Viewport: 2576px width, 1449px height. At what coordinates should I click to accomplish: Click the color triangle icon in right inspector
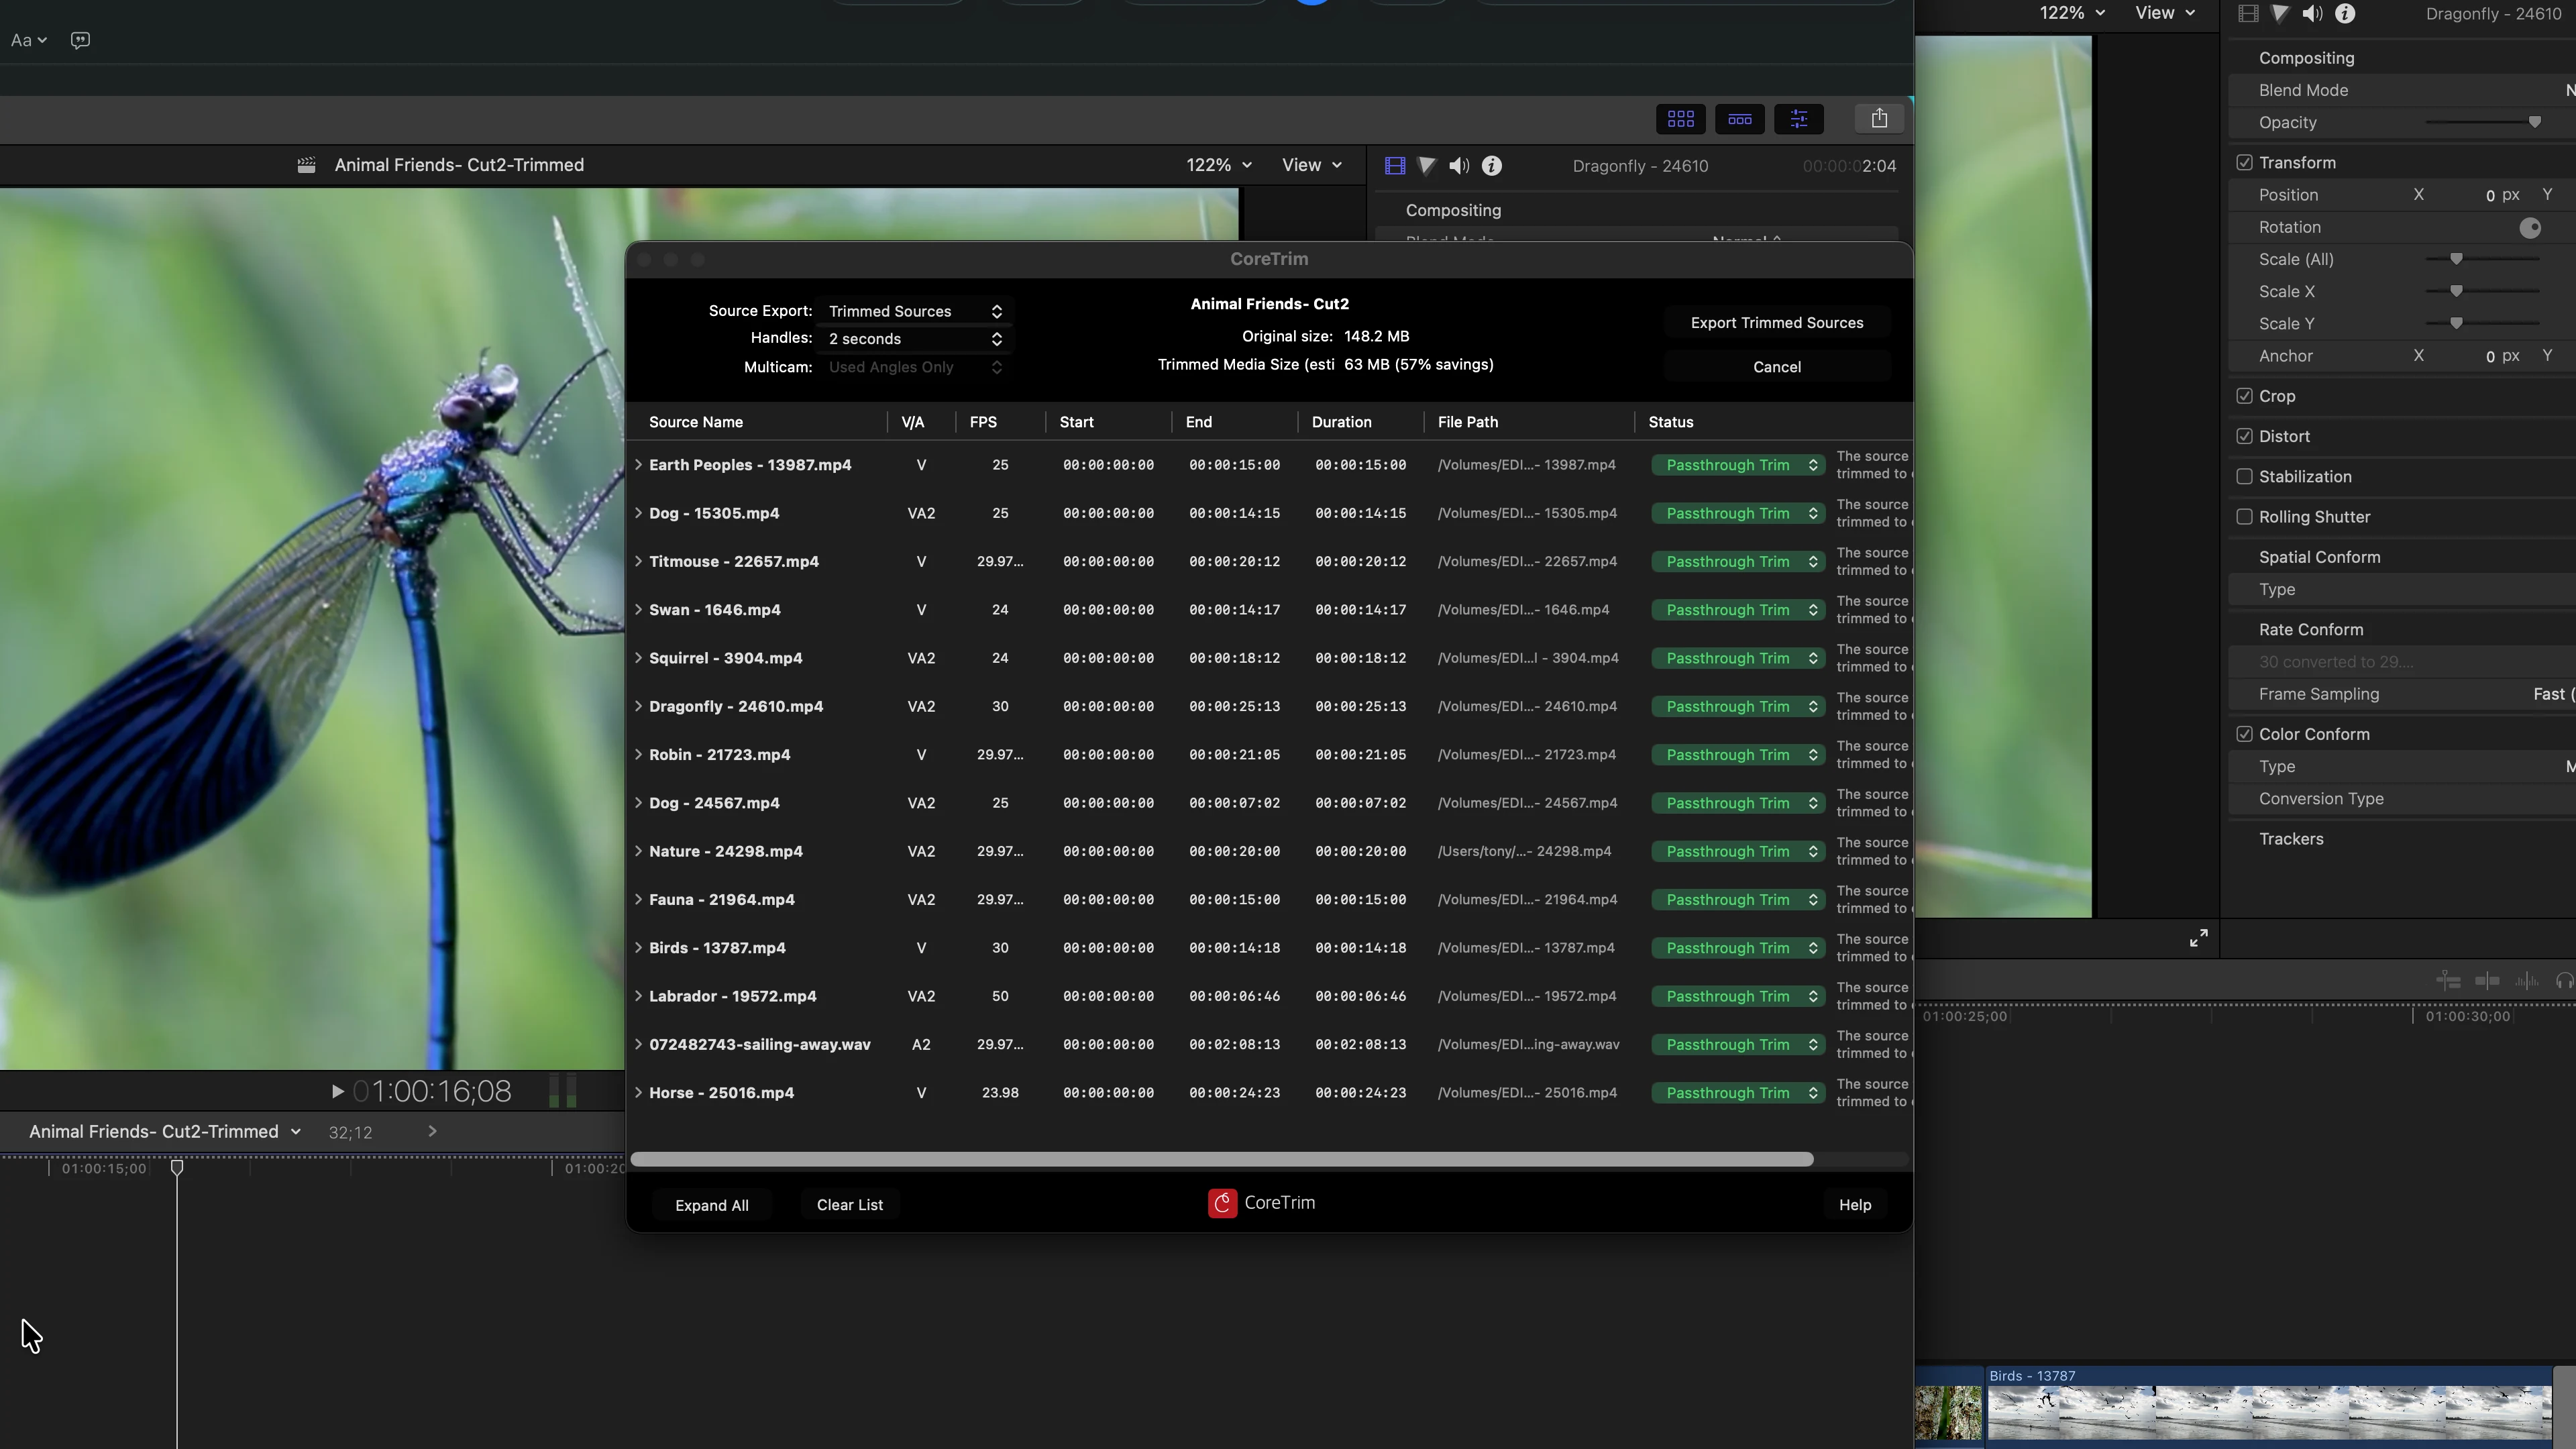point(2280,13)
